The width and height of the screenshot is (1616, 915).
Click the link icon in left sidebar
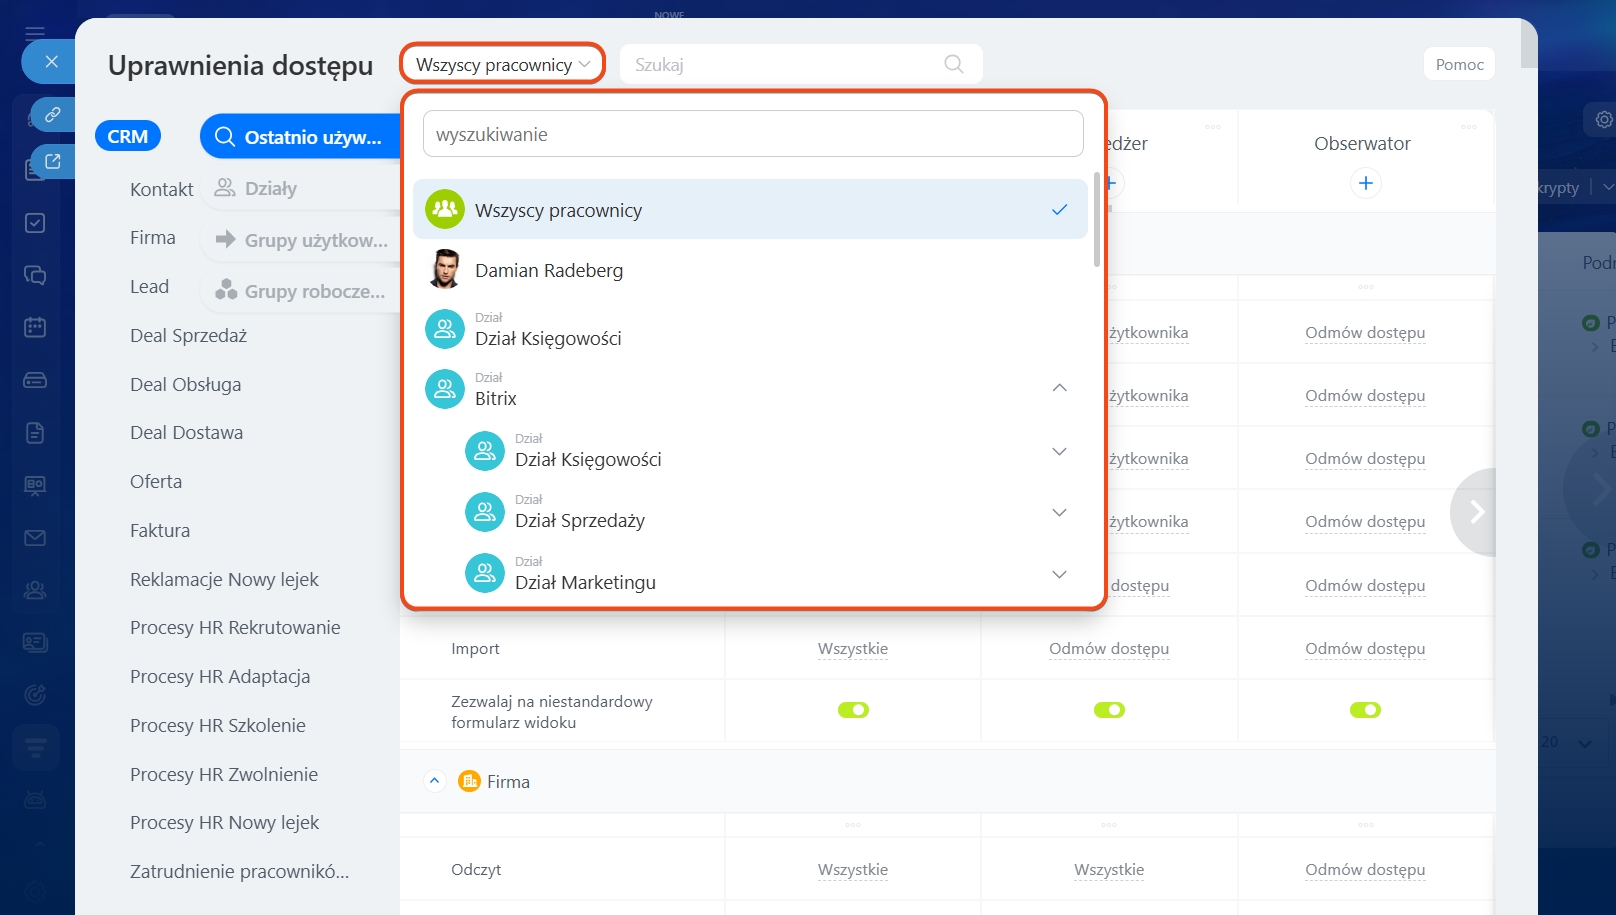coord(53,115)
